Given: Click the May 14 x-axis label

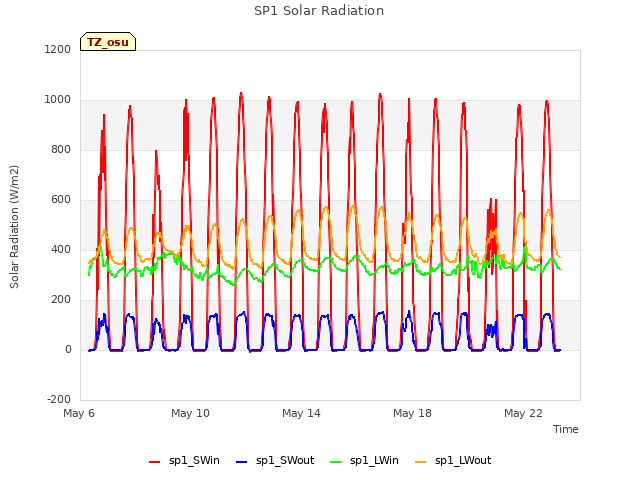Looking at the screenshot, I should pos(301,413).
